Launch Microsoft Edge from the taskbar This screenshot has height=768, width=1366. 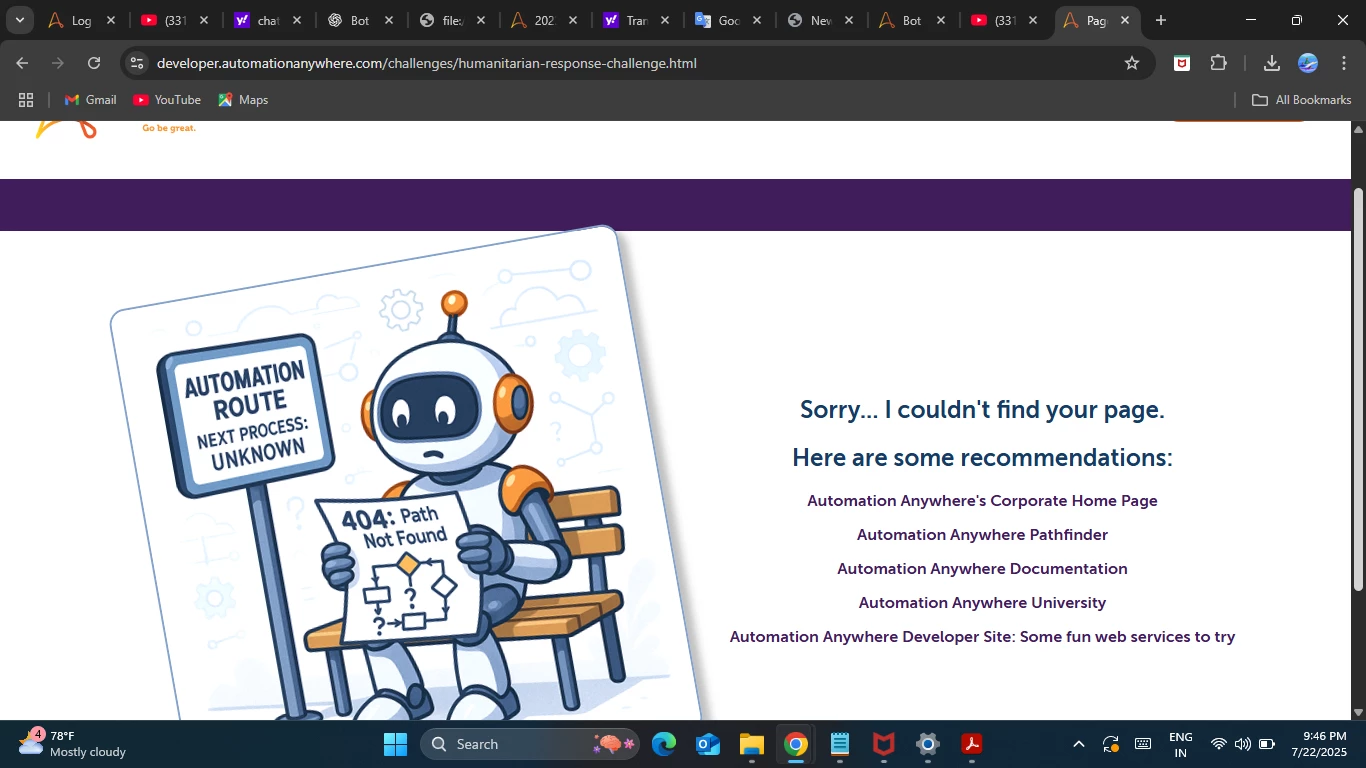(x=664, y=744)
